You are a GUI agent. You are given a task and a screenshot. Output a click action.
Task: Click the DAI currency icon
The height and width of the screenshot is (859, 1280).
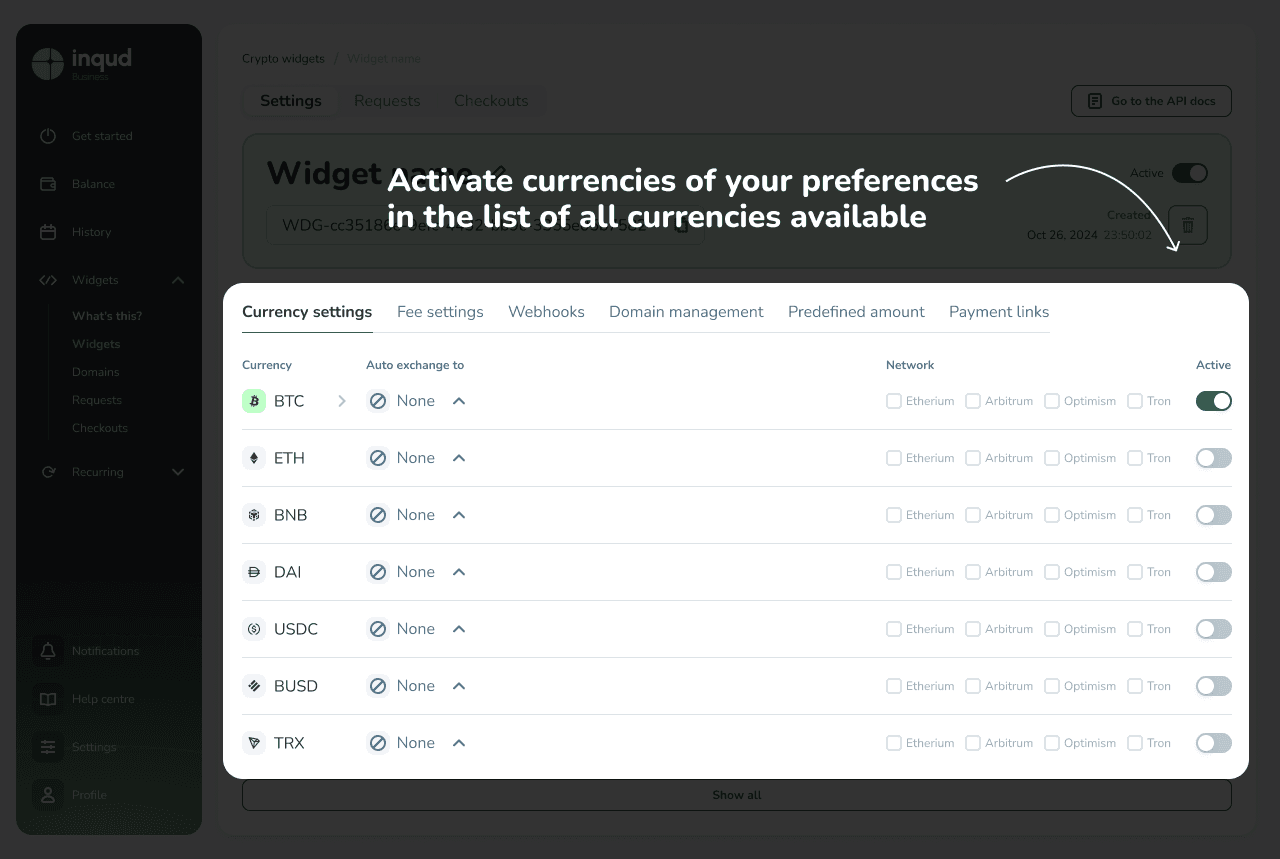point(254,572)
